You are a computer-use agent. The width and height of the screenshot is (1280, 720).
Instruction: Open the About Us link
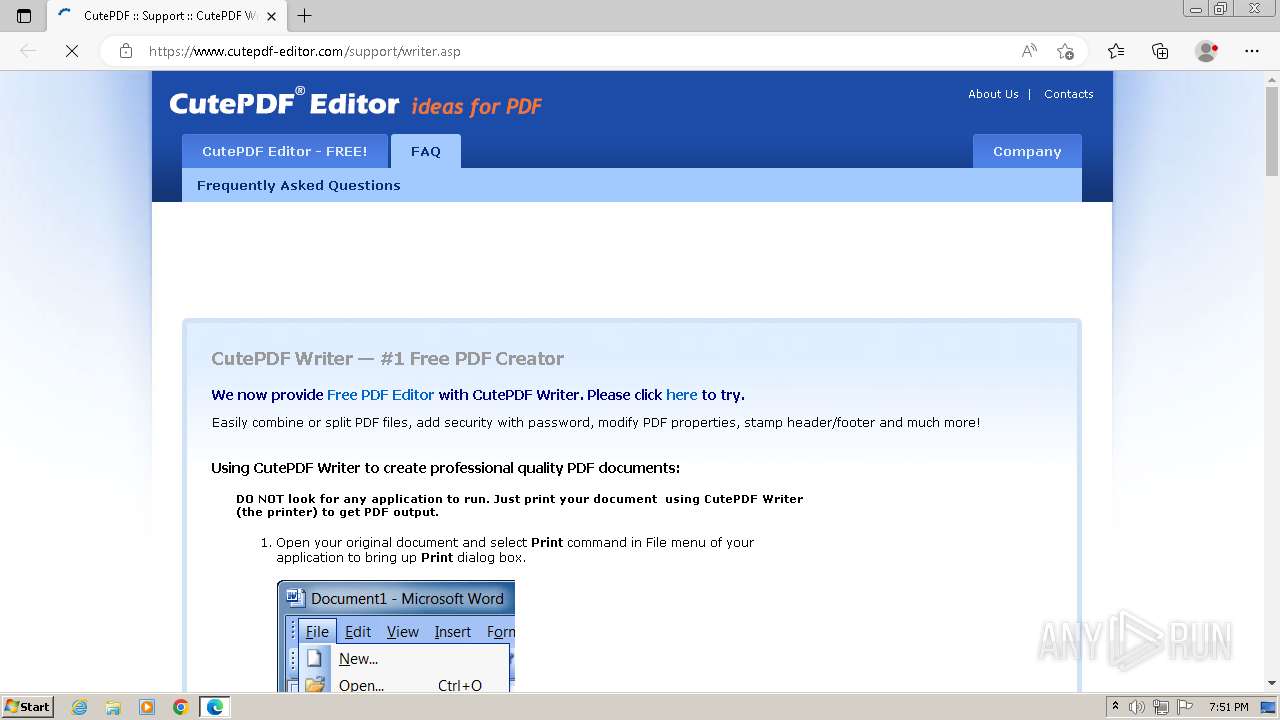click(x=993, y=94)
